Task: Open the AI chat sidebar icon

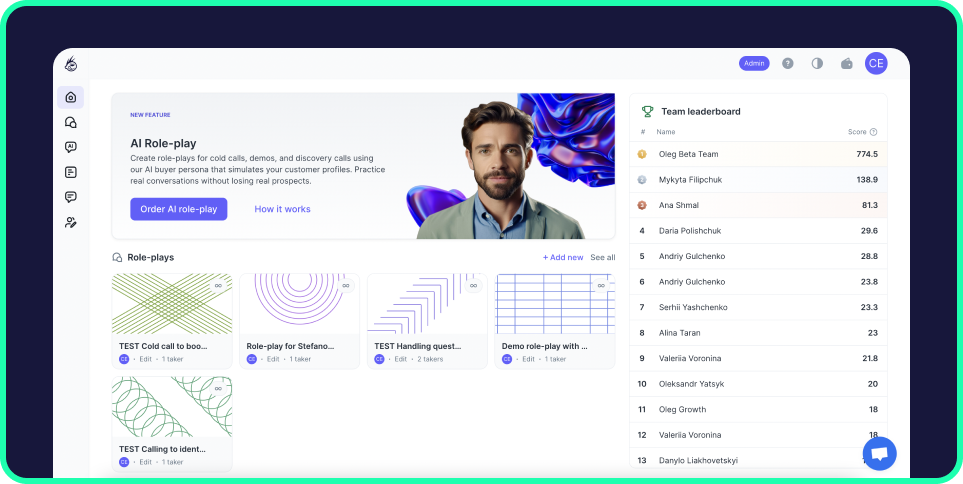Action: (71, 147)
